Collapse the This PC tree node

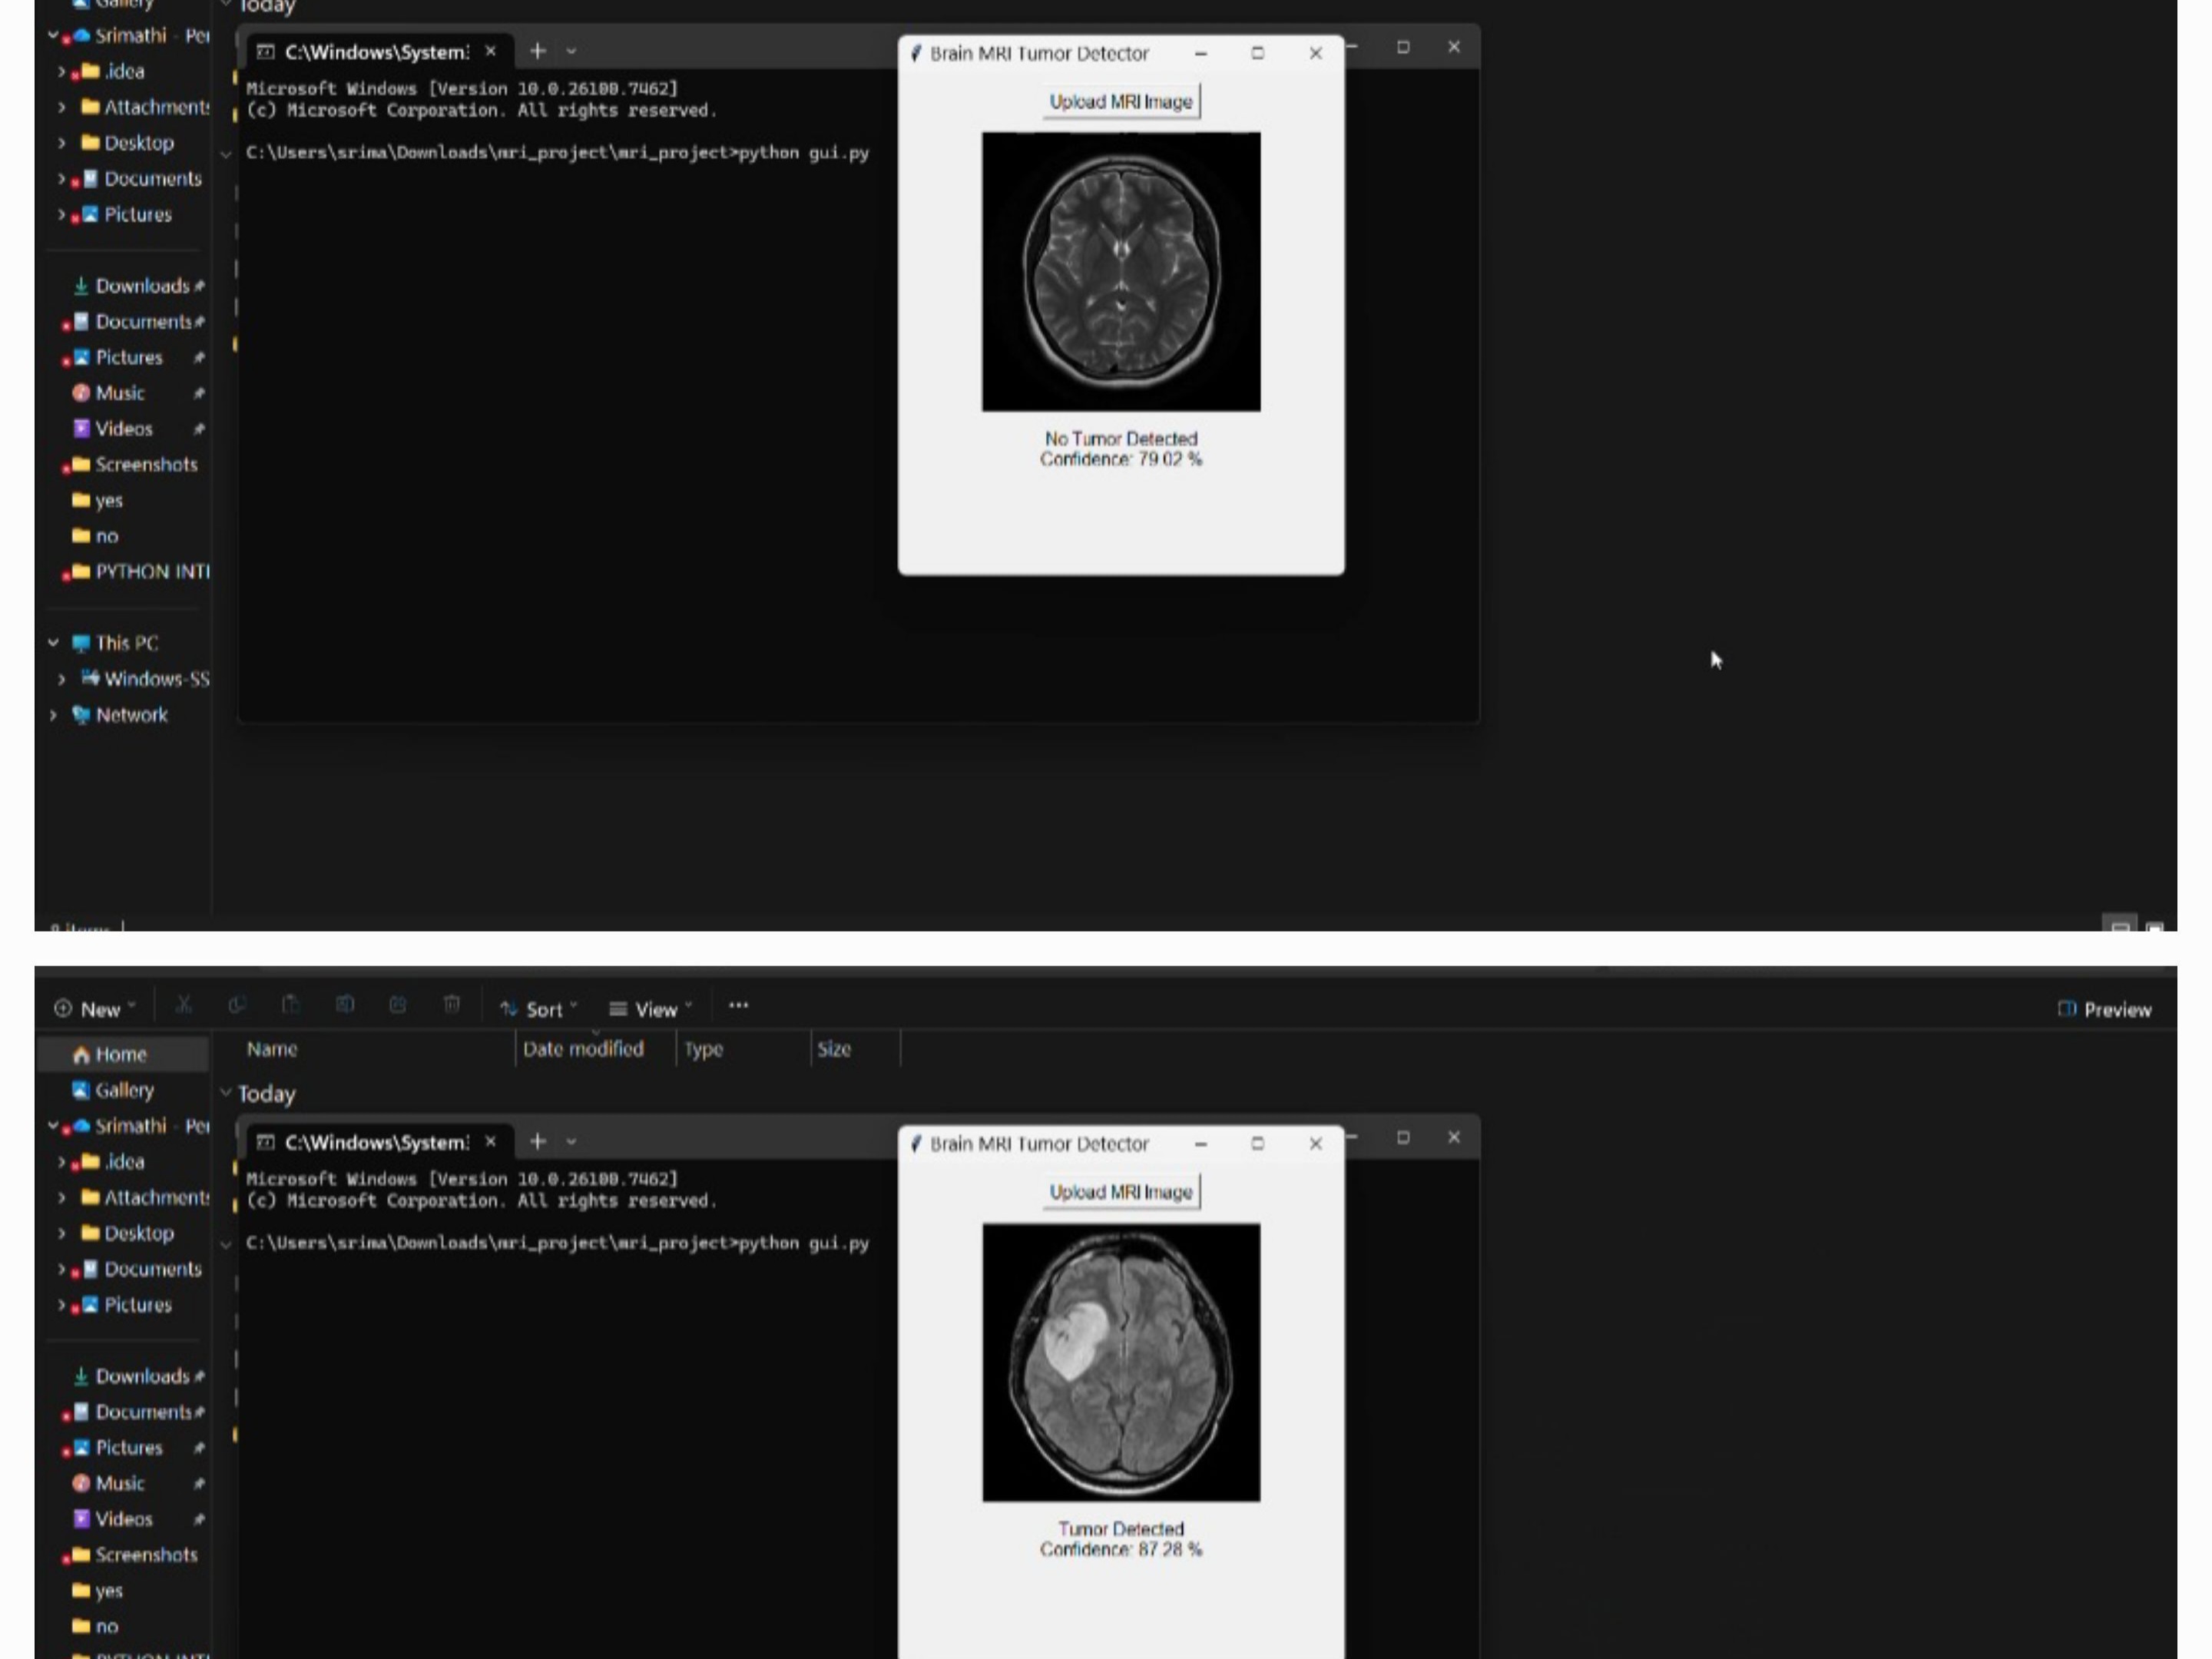pos(53,643)
